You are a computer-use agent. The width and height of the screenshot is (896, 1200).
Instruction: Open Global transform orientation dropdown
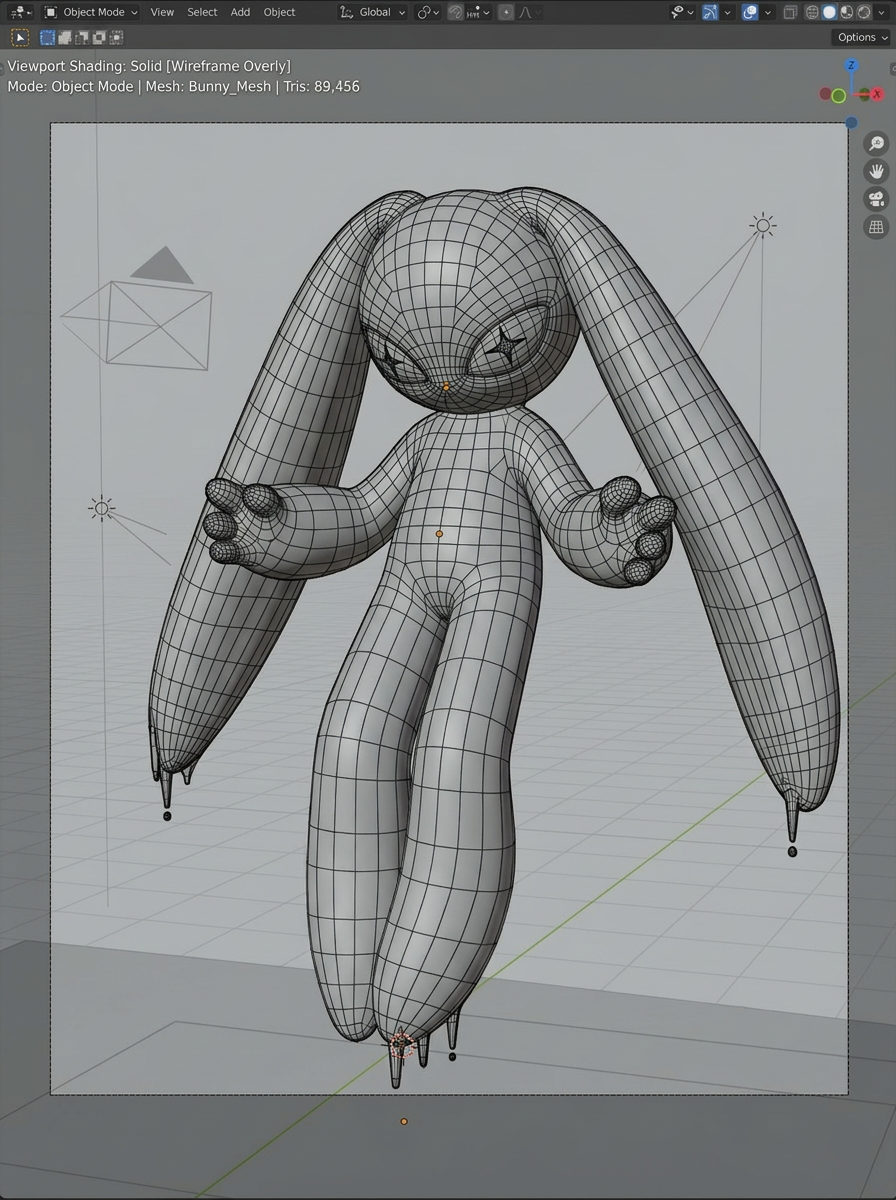pos(372,12)
